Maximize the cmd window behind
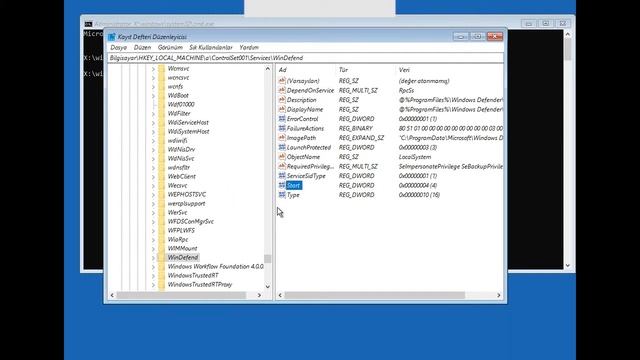 click(545, 24)
